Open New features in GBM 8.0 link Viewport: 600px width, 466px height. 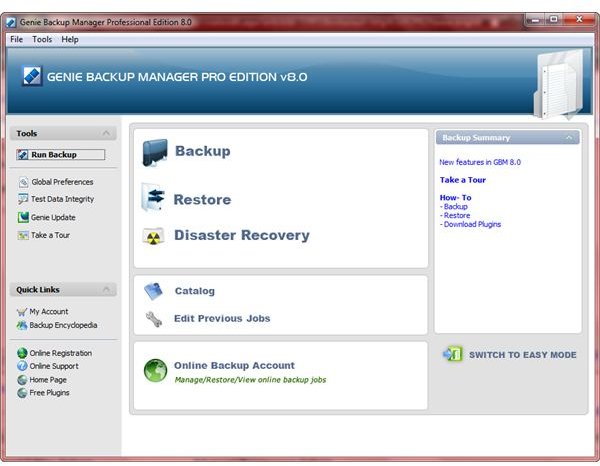pos(480,162)
